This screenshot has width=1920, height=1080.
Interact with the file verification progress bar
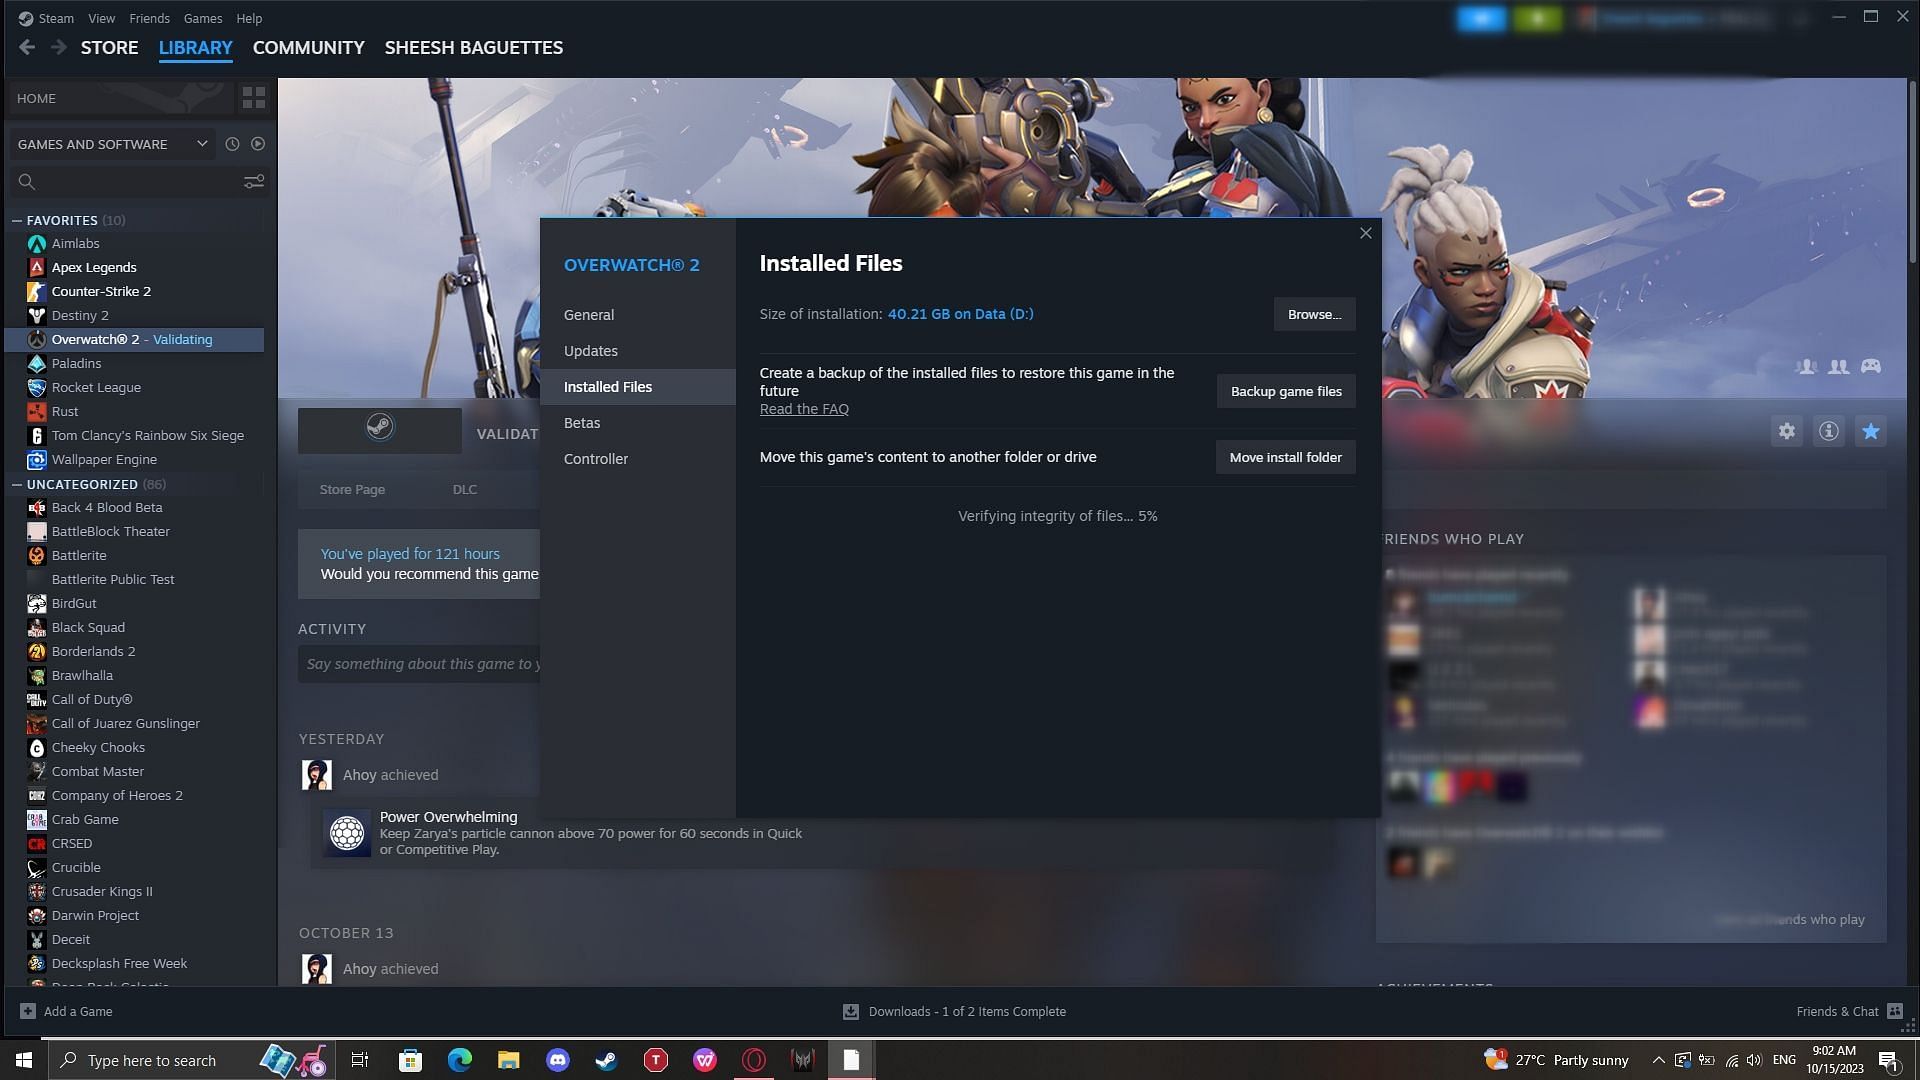(1056, 516)
